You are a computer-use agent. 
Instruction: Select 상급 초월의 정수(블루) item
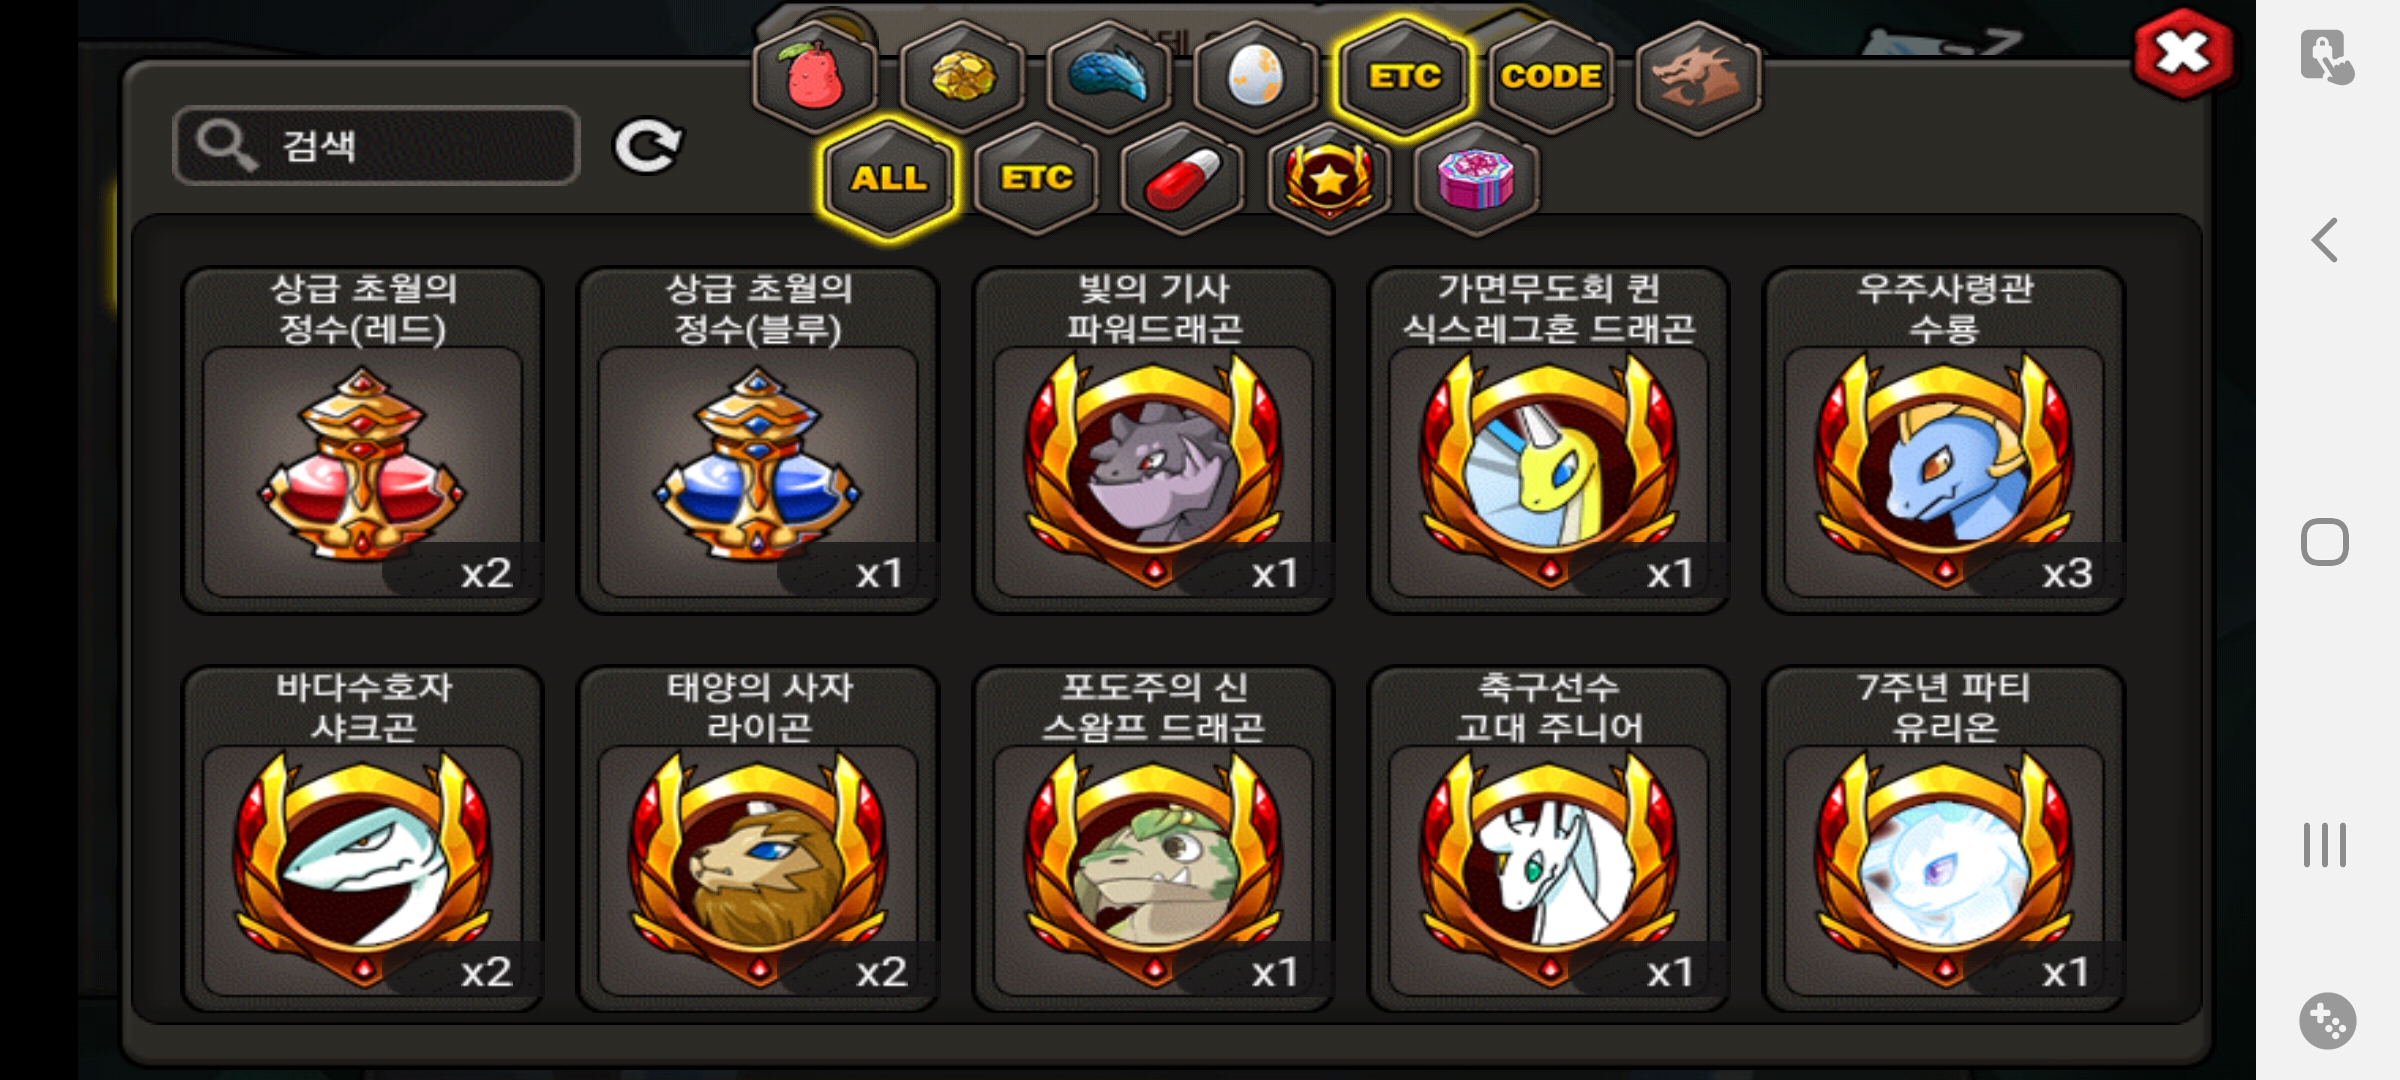(x=758, y=440)
